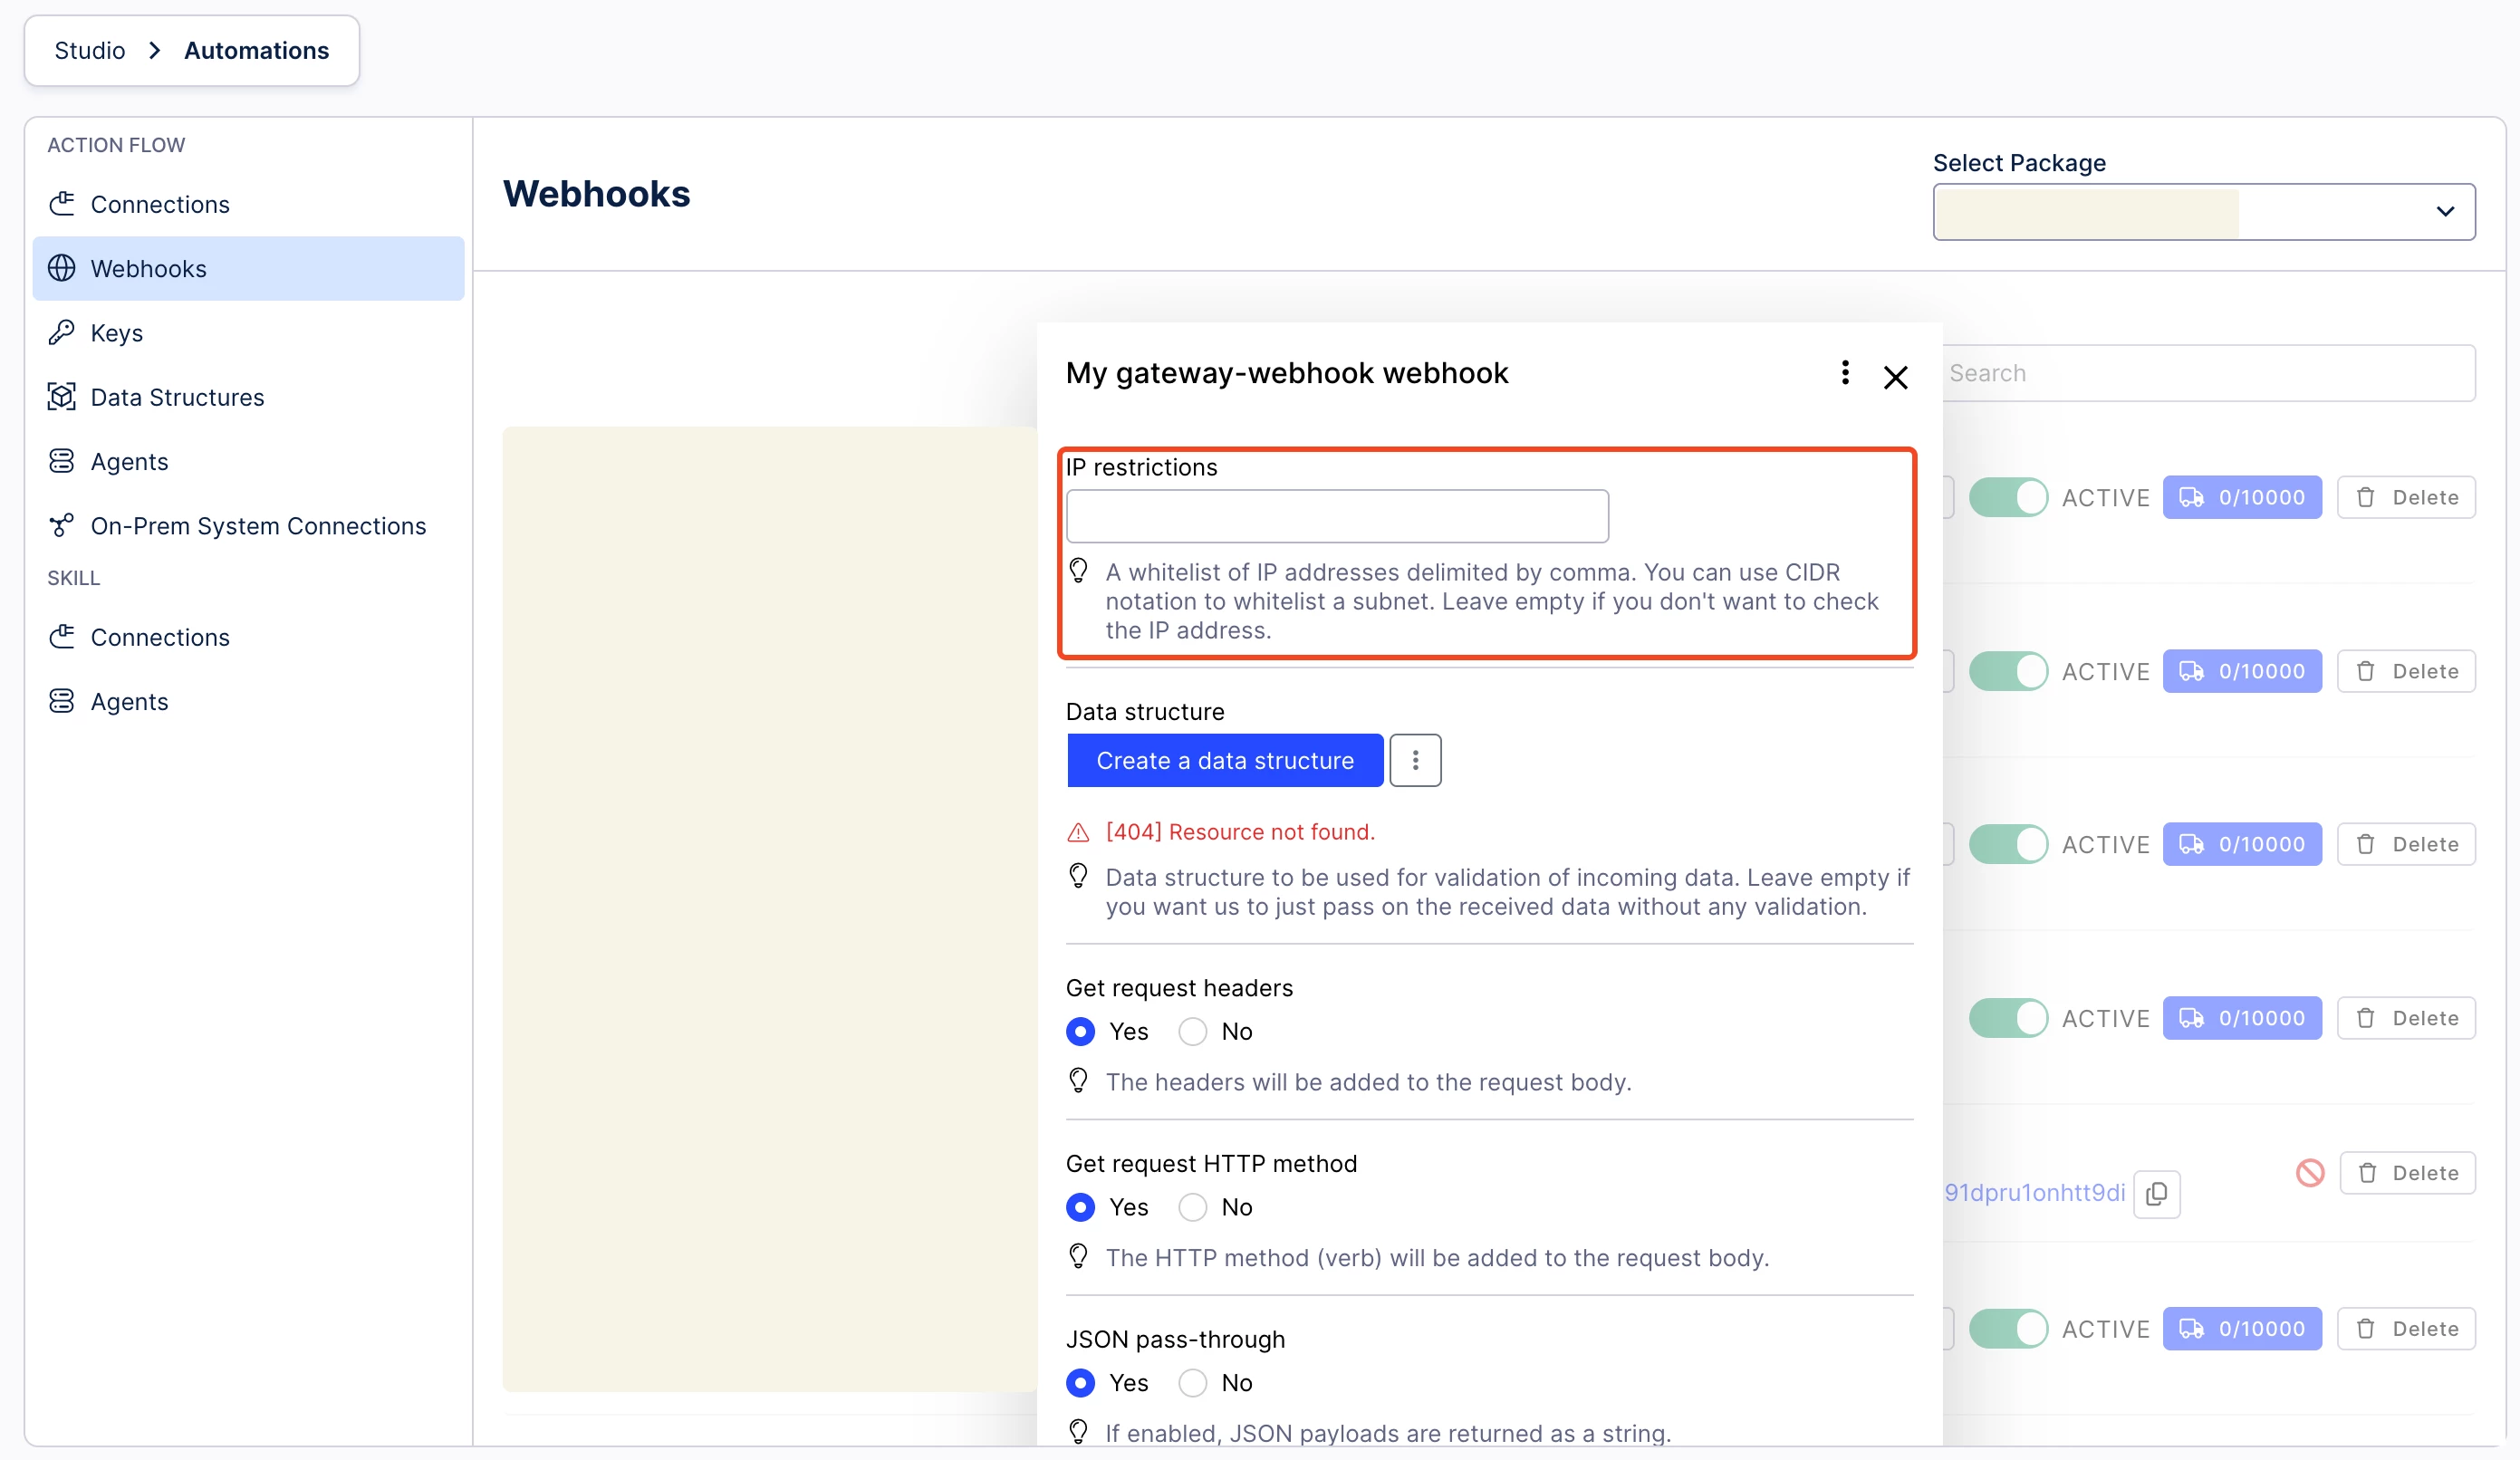2520x1460 pixels.
Task: Select No for Get request HTTP method
Action: click(1192, 1207)
